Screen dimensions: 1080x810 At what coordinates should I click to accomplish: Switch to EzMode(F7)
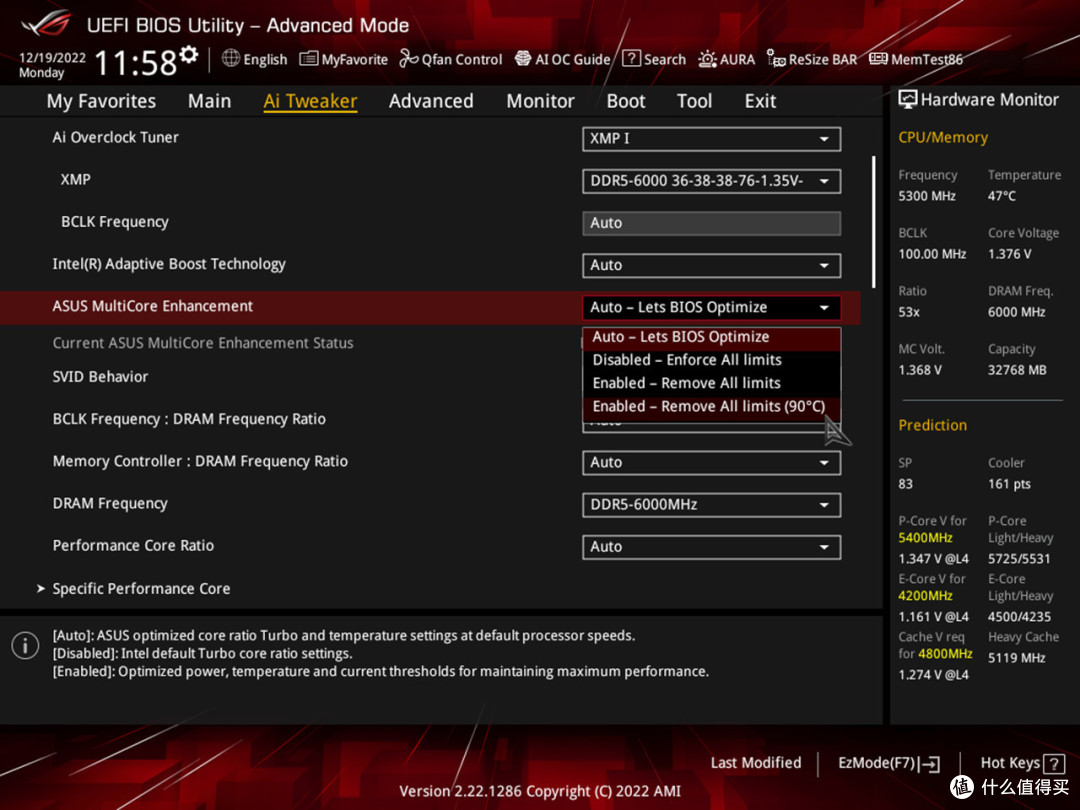(889, 763)
